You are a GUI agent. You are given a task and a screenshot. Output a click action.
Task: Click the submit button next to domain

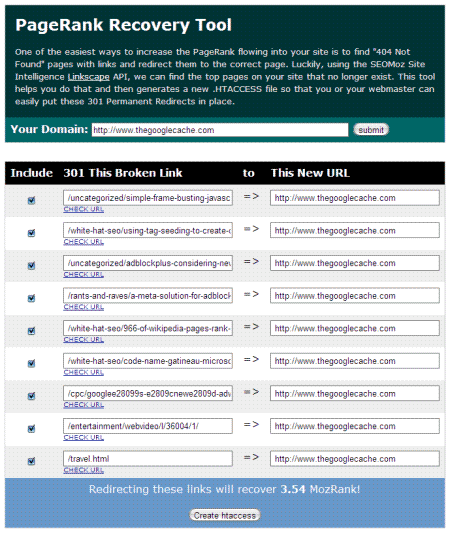click(371, 130)
